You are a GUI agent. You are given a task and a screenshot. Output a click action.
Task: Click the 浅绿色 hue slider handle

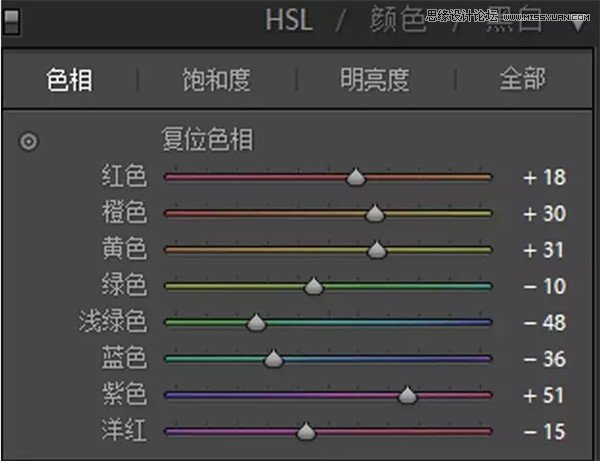point(256,323)
